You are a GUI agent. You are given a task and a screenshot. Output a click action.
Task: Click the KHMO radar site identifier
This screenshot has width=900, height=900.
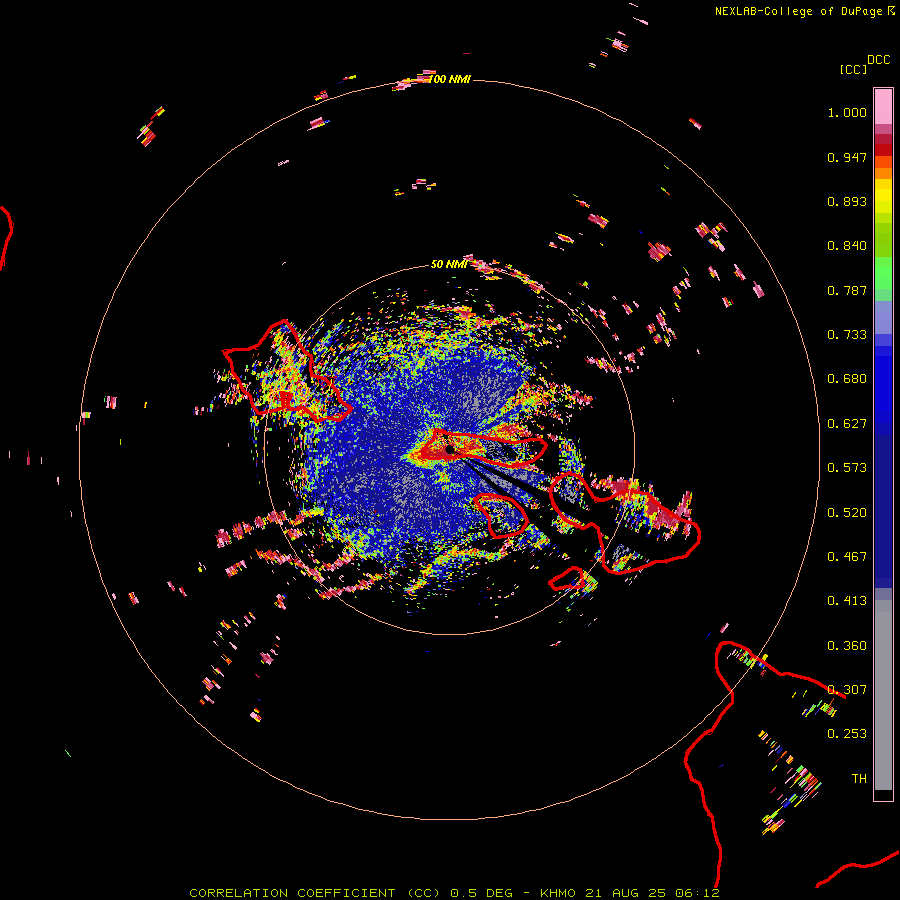click(558, 893)
